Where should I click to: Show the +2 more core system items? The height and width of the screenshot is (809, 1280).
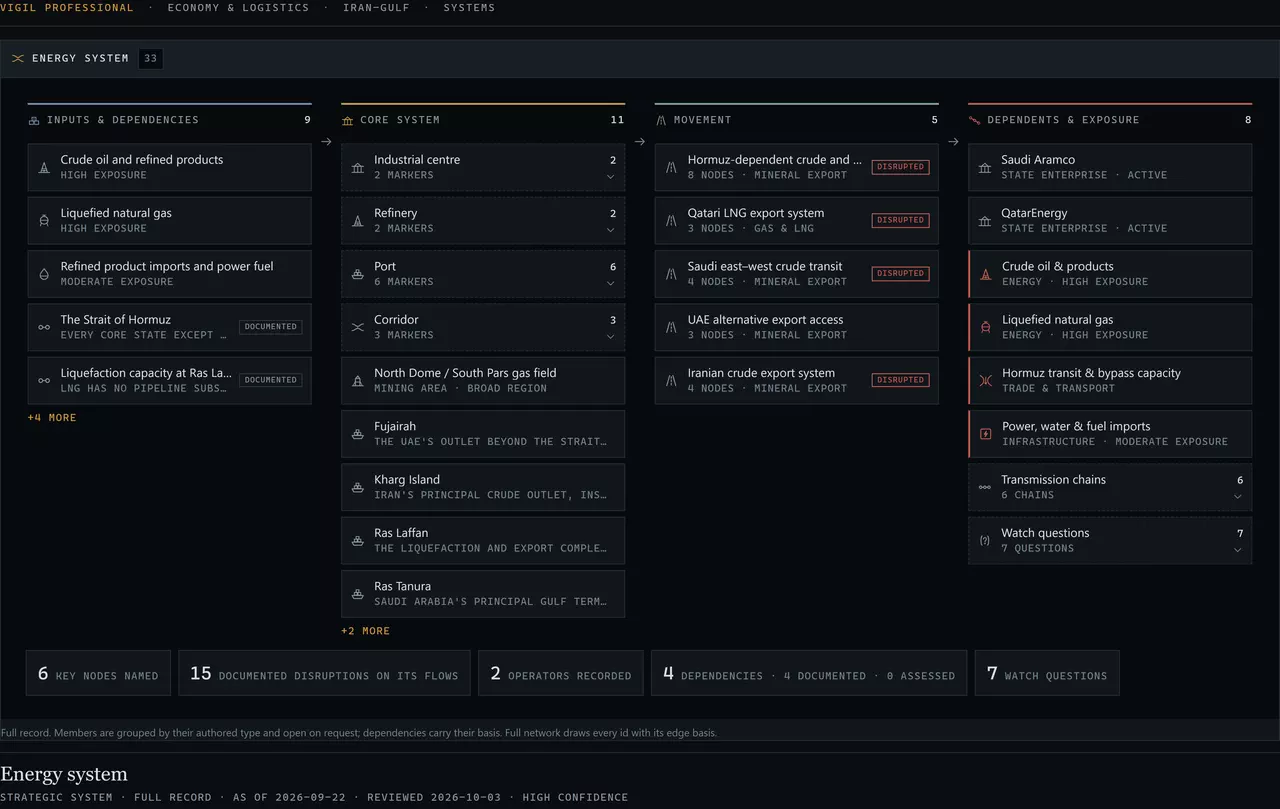(x=365, y=631)
